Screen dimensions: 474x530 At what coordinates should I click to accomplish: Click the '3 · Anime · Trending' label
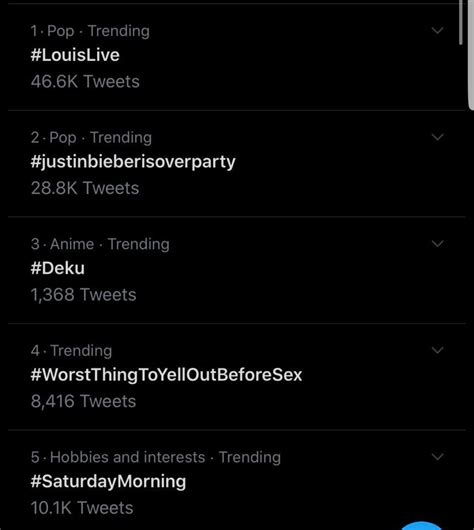coord(100,244)
